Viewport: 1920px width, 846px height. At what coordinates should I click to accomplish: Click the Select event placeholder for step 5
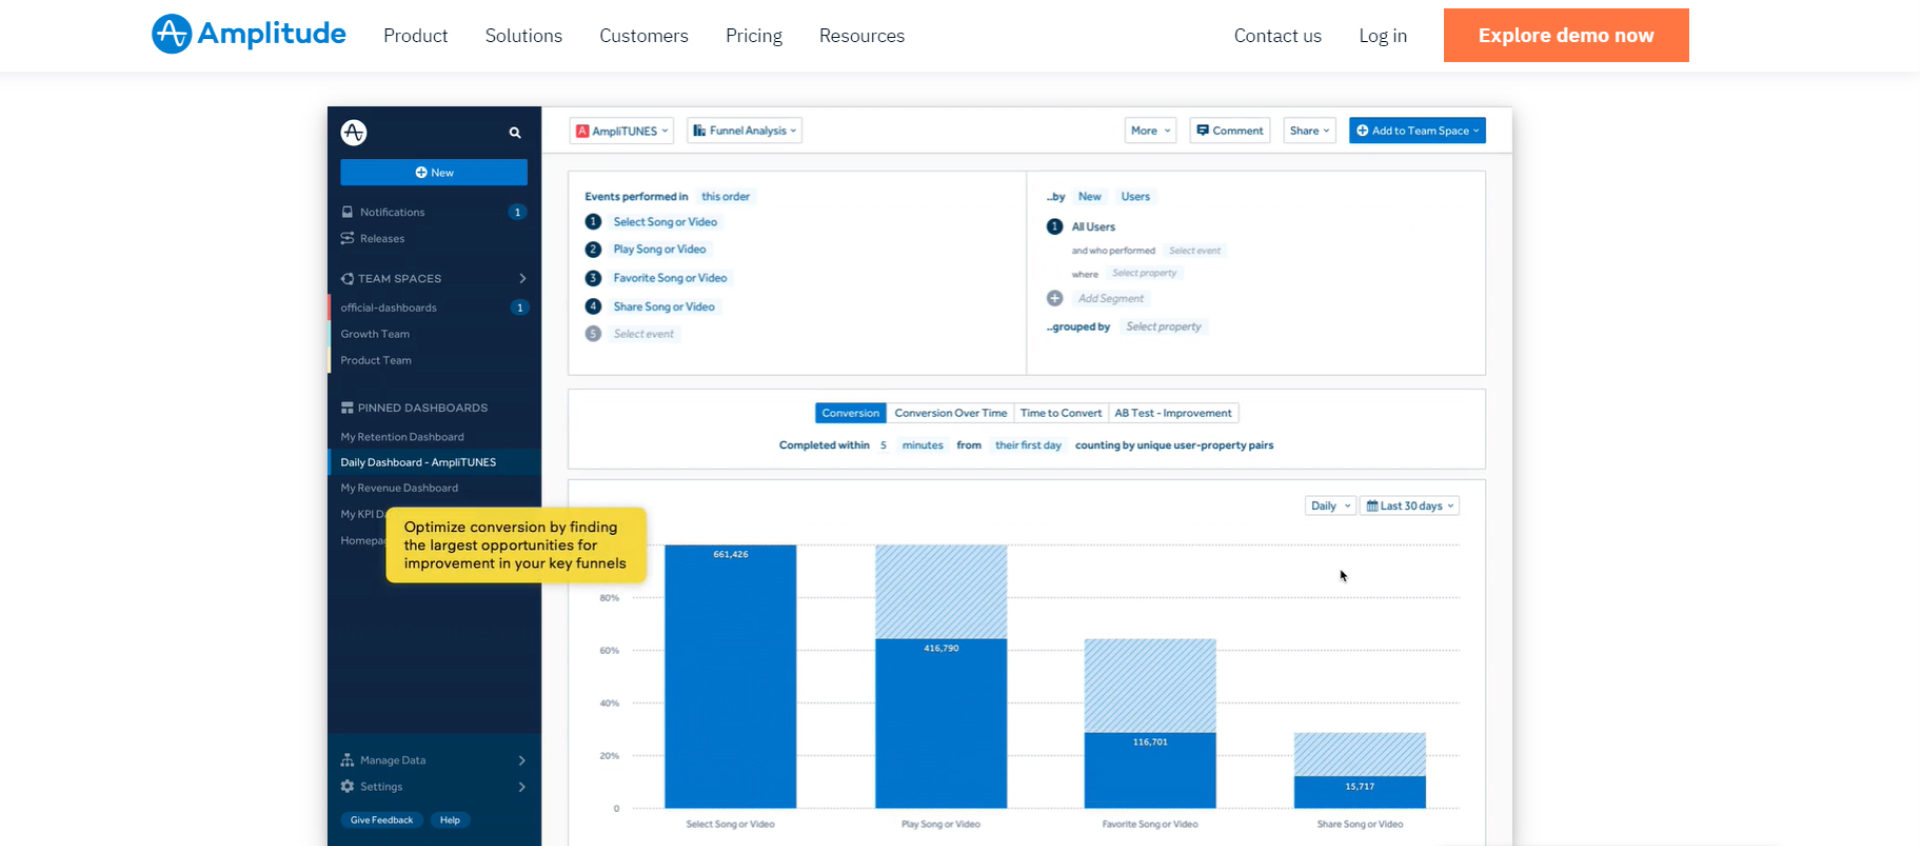pos(643,334)
